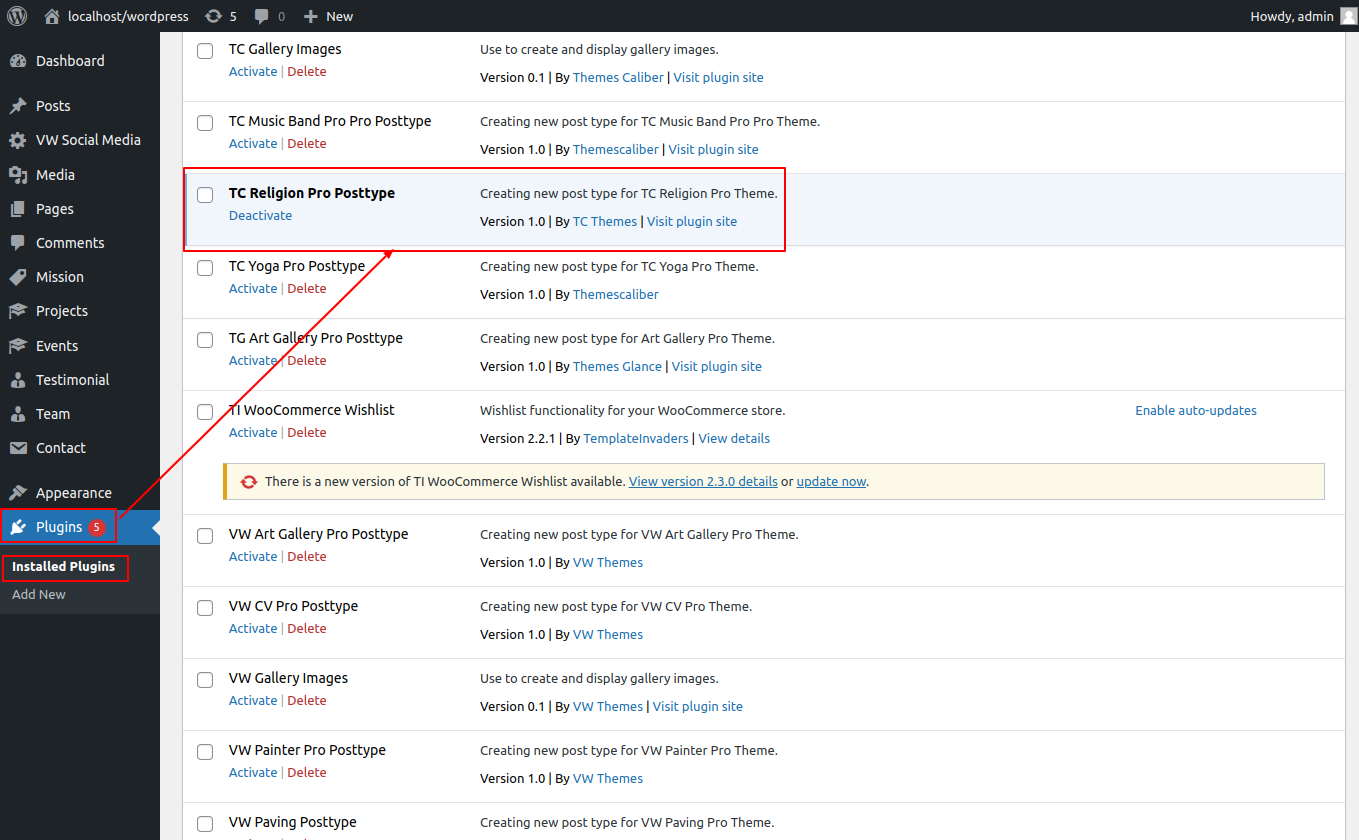Viewport: 1359px width, 840px height.
Task: Activate TC Yoga Pro Posttype plugin
Action: (253, 289)
